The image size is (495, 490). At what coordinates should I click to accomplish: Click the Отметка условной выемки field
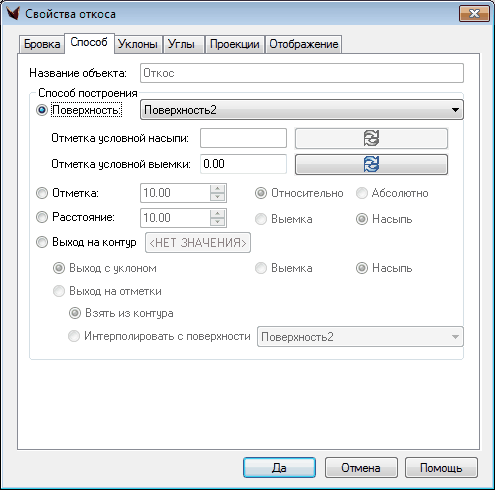click(243, 164)
